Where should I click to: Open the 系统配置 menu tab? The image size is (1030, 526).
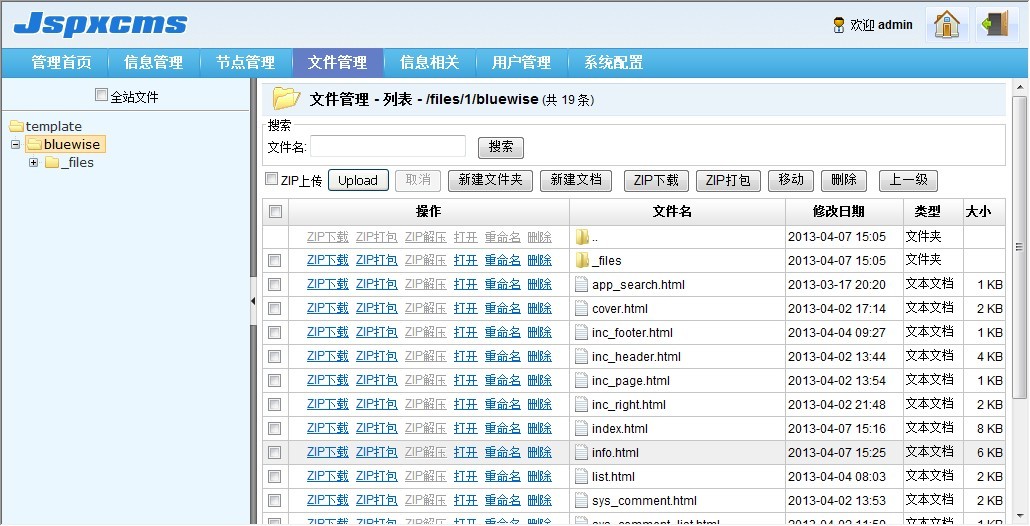point(614,63)
